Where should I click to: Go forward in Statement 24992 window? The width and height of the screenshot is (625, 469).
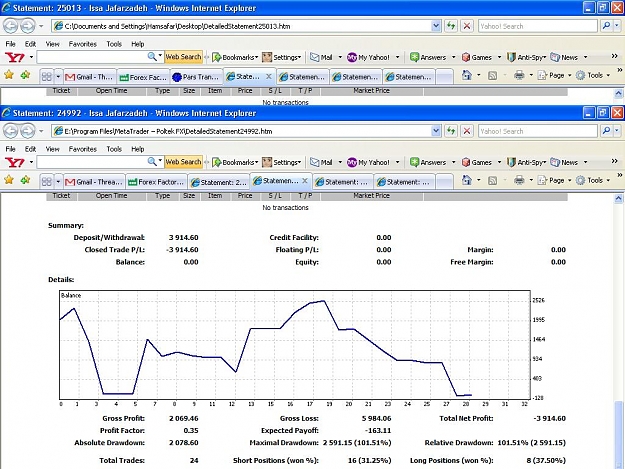pyautogui.click(x=27, y=131)
